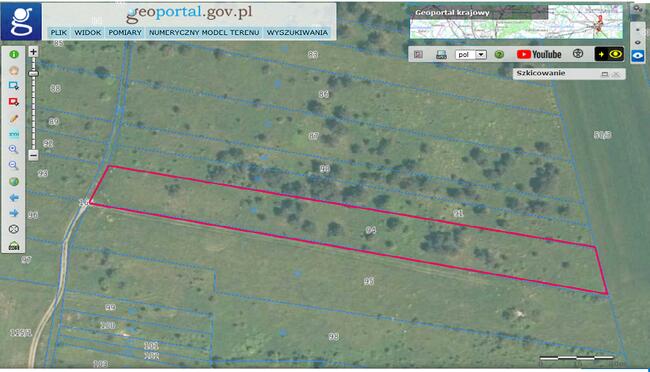Click the plus button on zoom slider

tap(33, 52)
